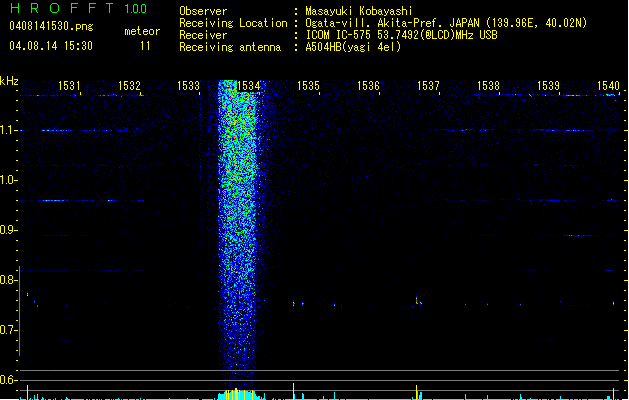Viewport: 629px width, 400px height.
Task: Click the kHz axis unit label
Action: tap(9, 81)
